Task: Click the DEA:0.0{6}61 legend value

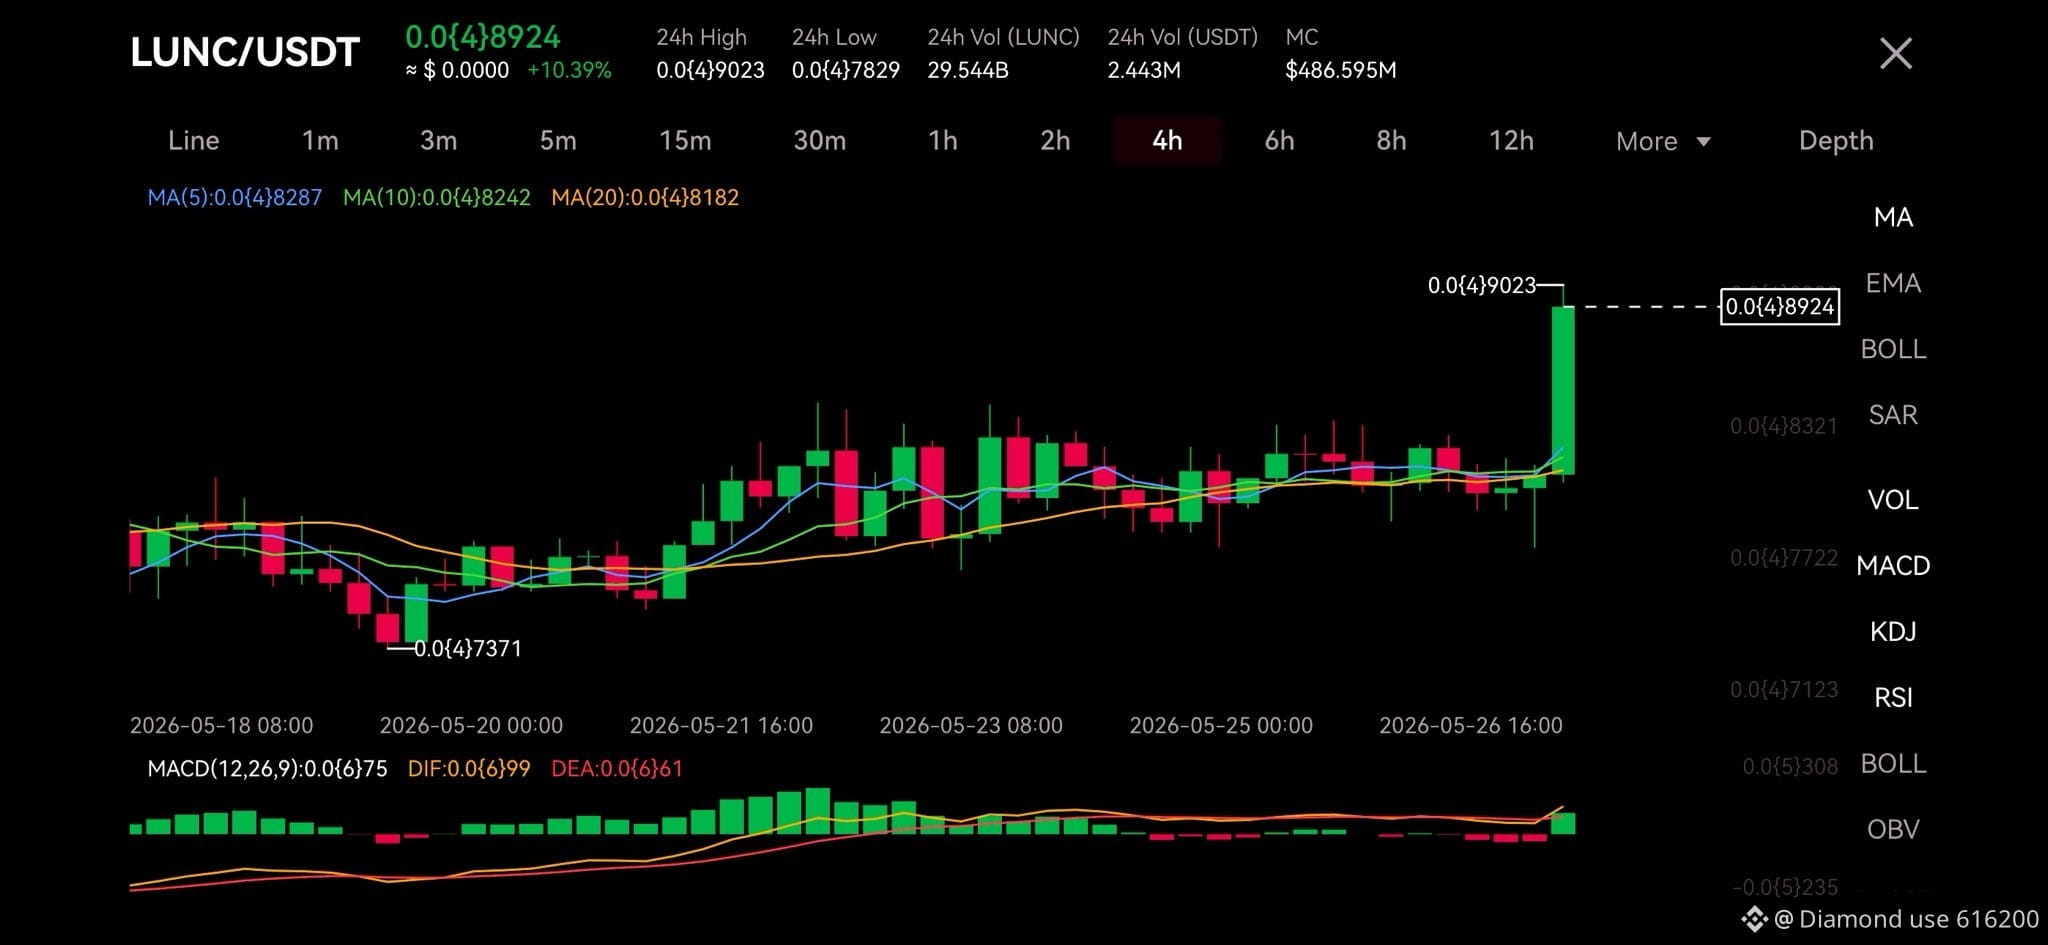Action: point(617,768)
